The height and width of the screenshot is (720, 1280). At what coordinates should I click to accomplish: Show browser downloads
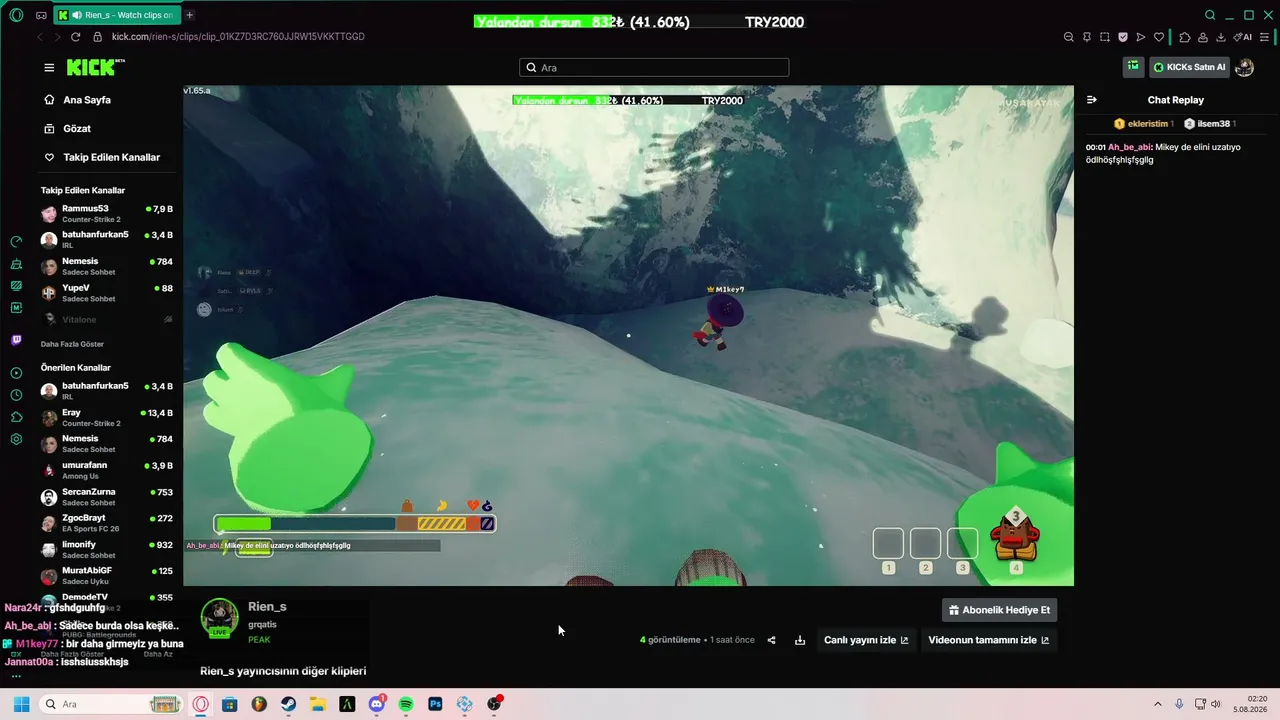(1221, 37)
